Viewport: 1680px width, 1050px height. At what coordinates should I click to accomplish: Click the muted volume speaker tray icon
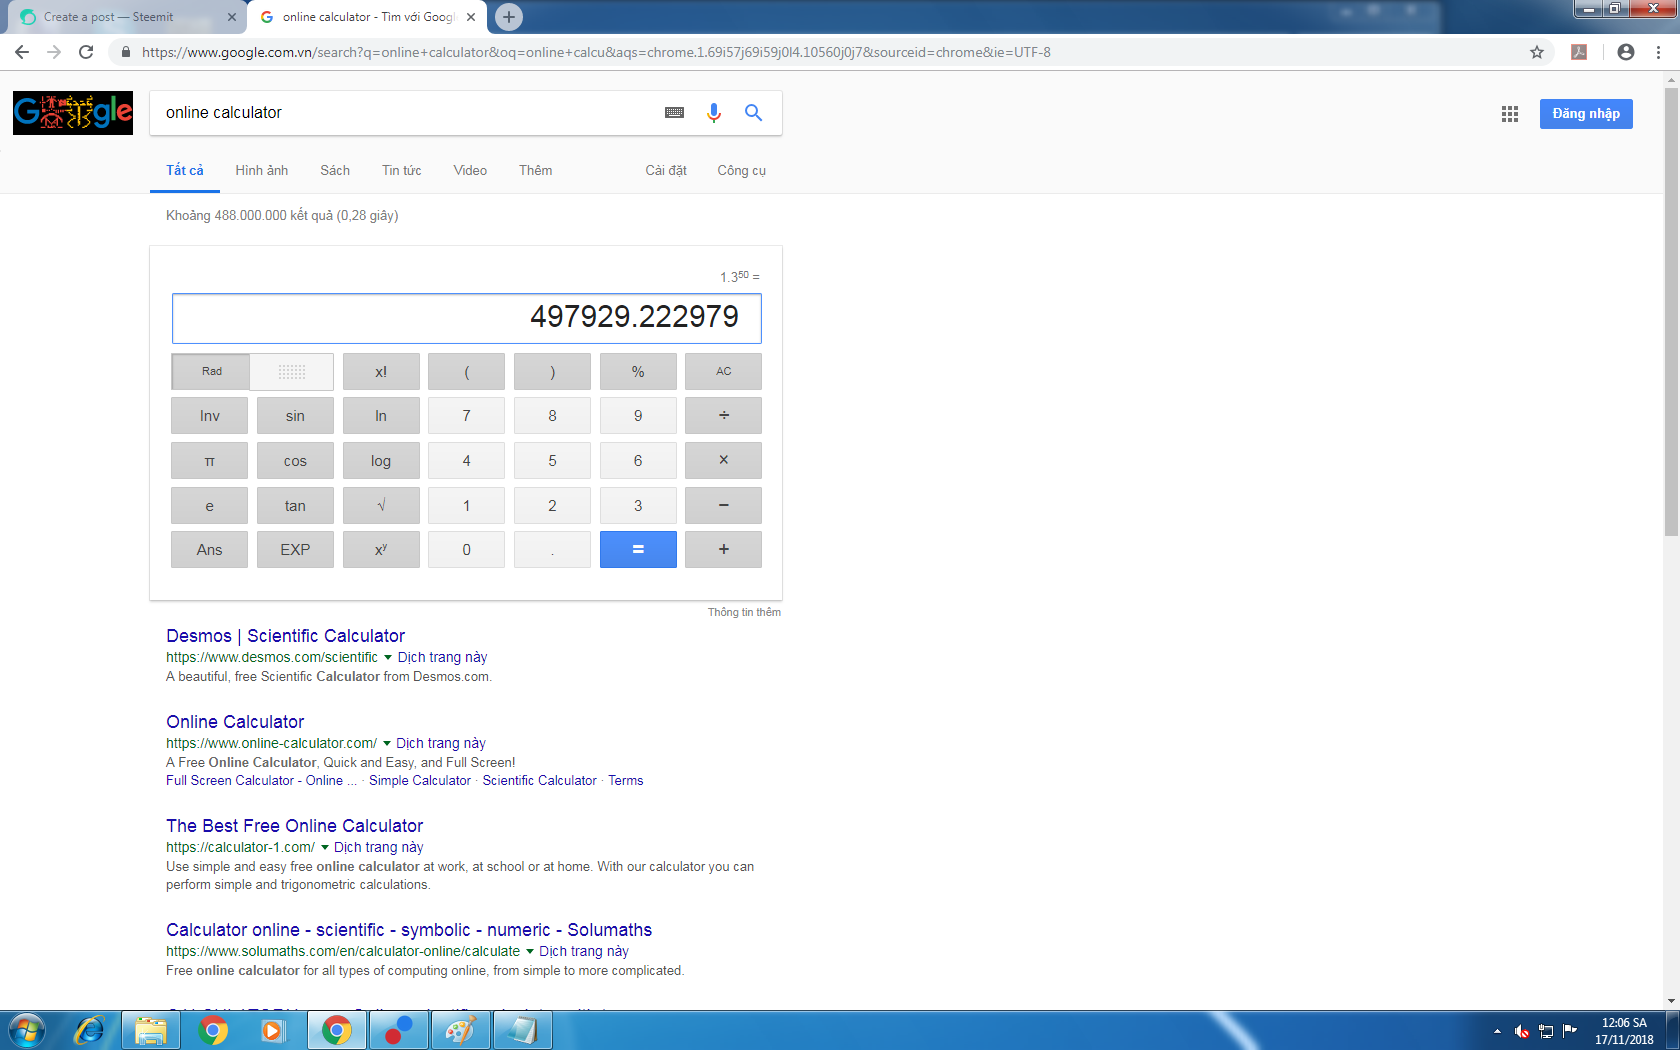tap(1522, 1031)
